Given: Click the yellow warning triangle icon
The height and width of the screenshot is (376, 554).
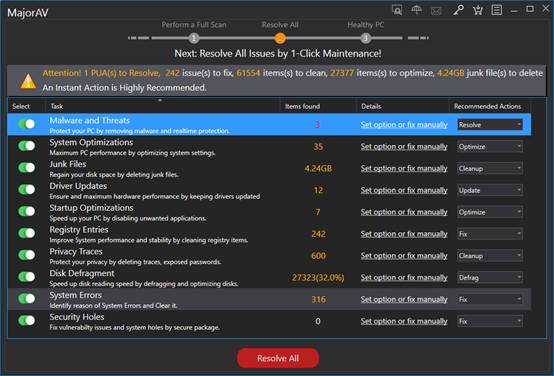Looking at the screenshot, I should point(28,81).
